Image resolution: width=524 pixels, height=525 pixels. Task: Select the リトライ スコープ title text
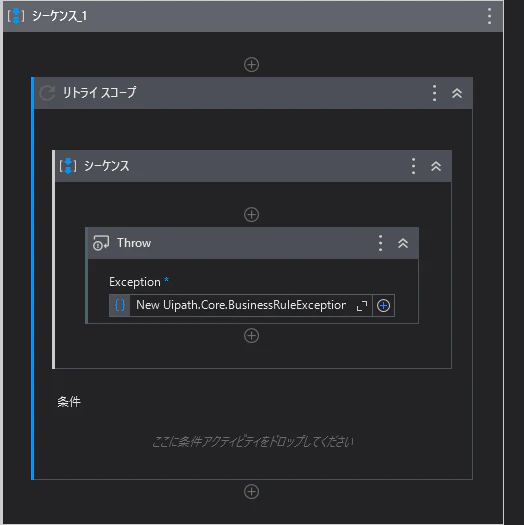[99, 93]
